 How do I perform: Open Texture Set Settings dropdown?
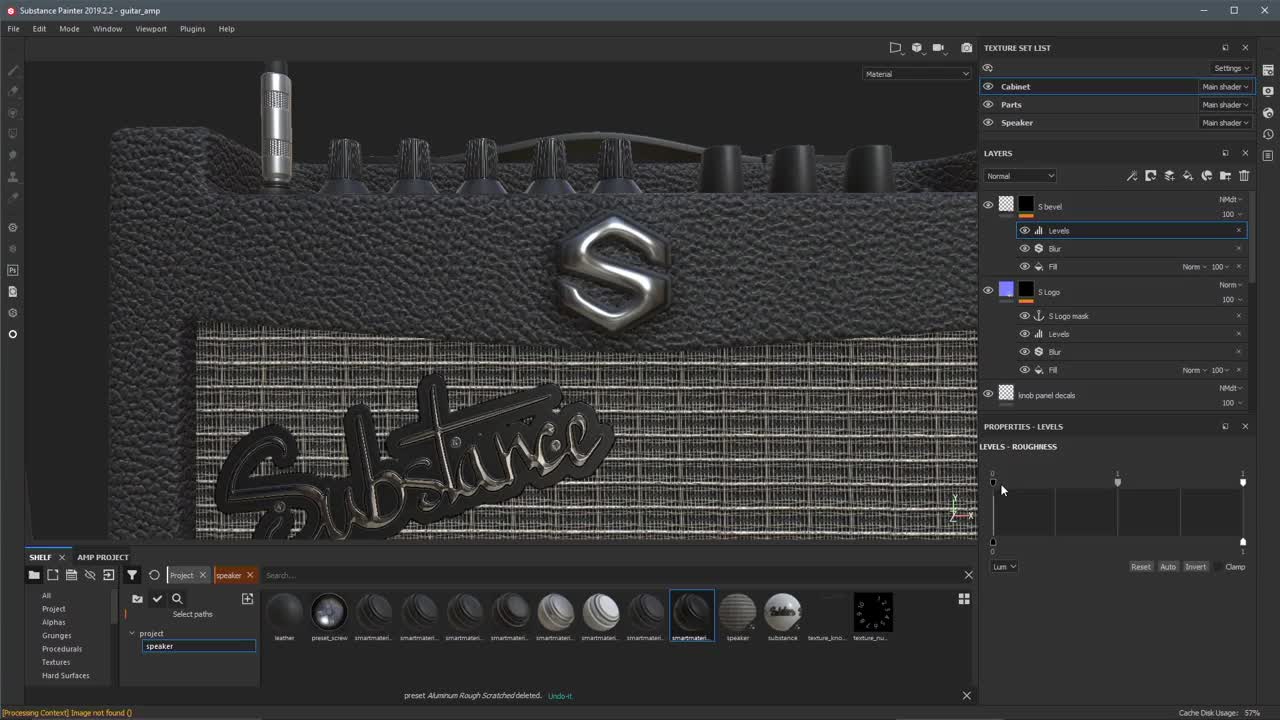1231,68
